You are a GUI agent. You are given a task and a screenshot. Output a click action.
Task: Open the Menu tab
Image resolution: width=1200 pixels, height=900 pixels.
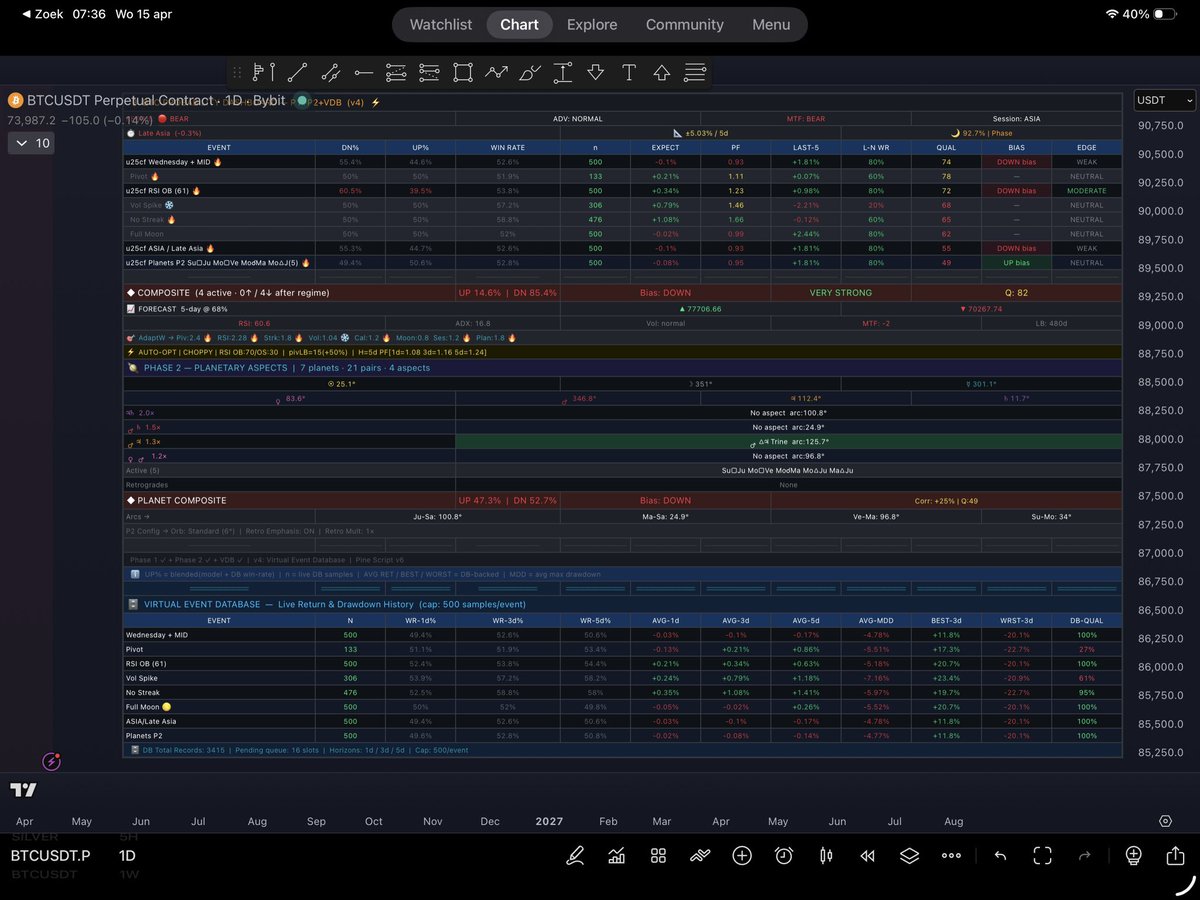click(x=771, y=24)
